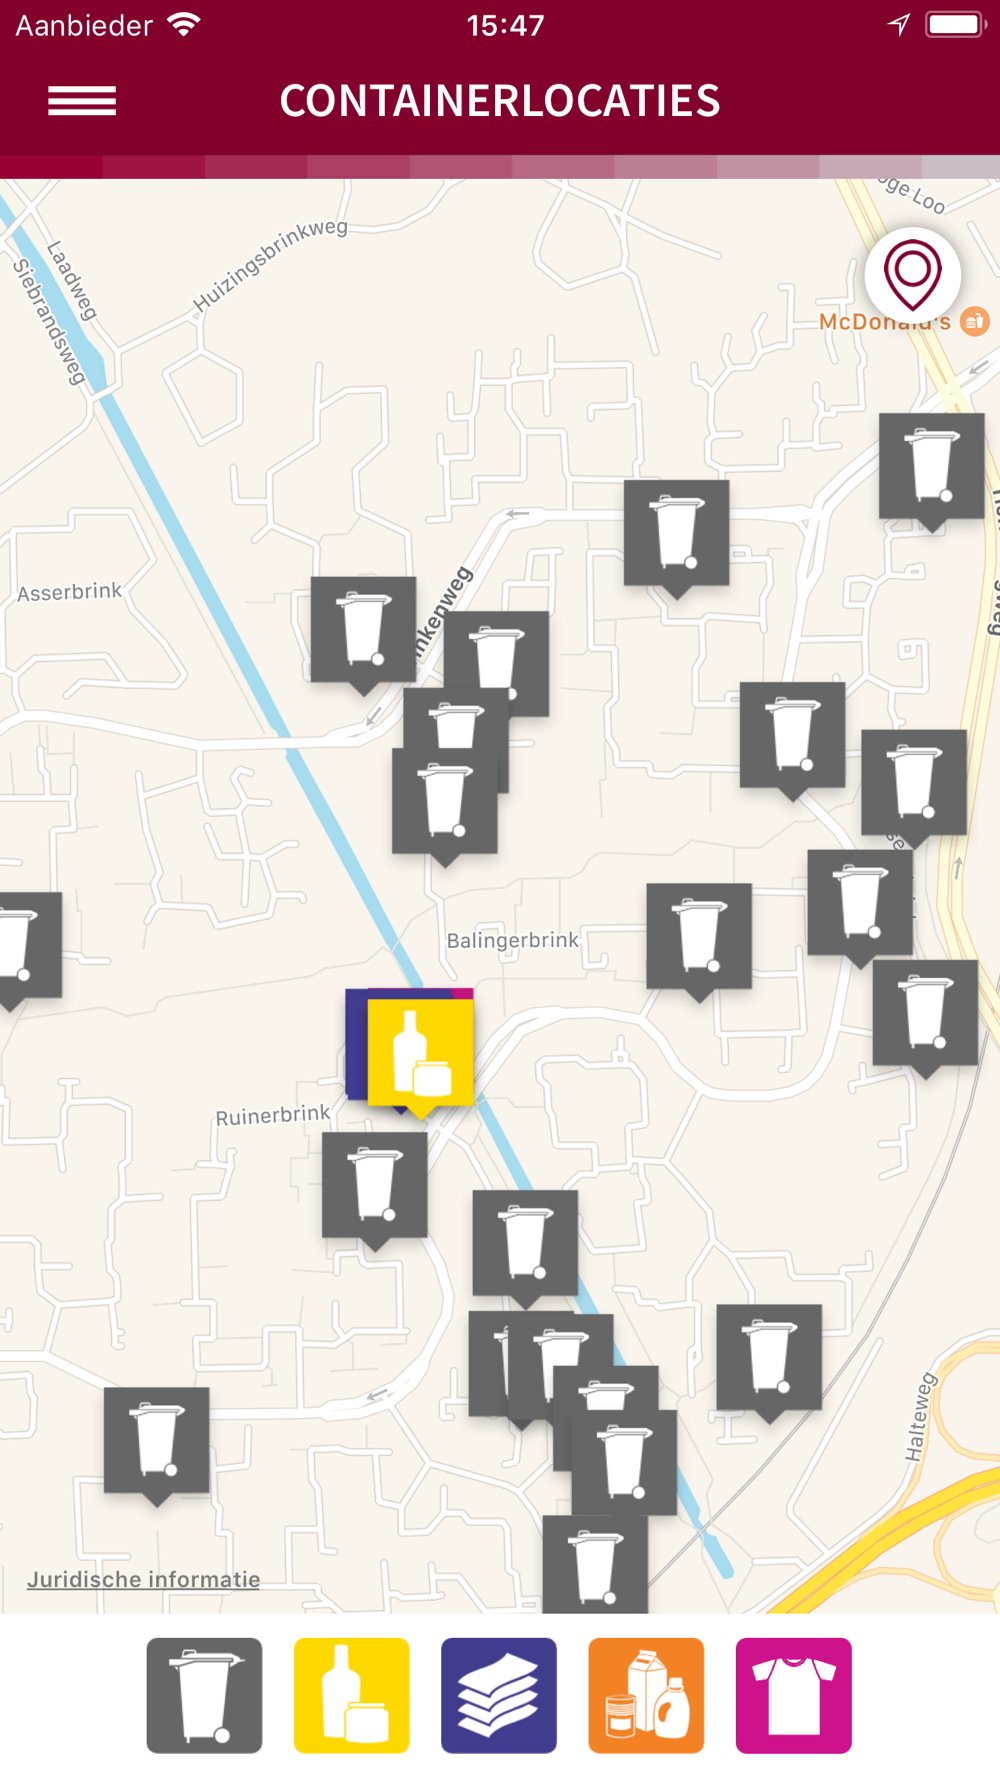Toggle the orange packaging container filter
Screen dimensions: 1000x1778
(646, 1695)
